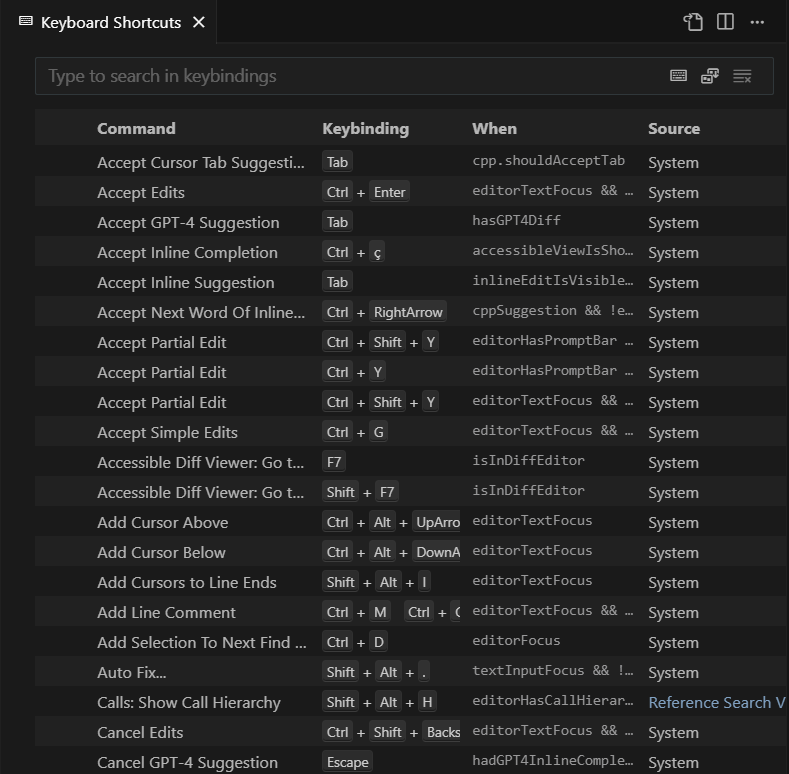
Task: Select the Add Cursor Below command
Action: (x=161, y=553)
